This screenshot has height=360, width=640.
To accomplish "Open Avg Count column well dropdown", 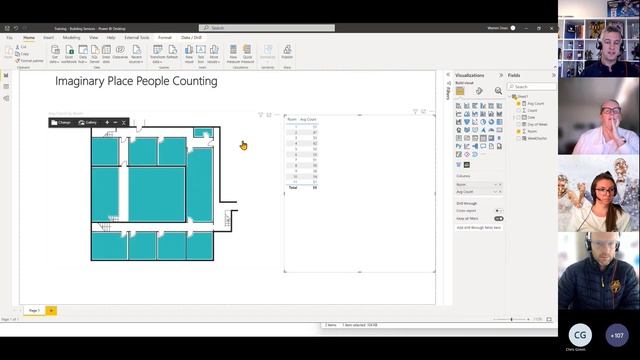I will (496, 191).
